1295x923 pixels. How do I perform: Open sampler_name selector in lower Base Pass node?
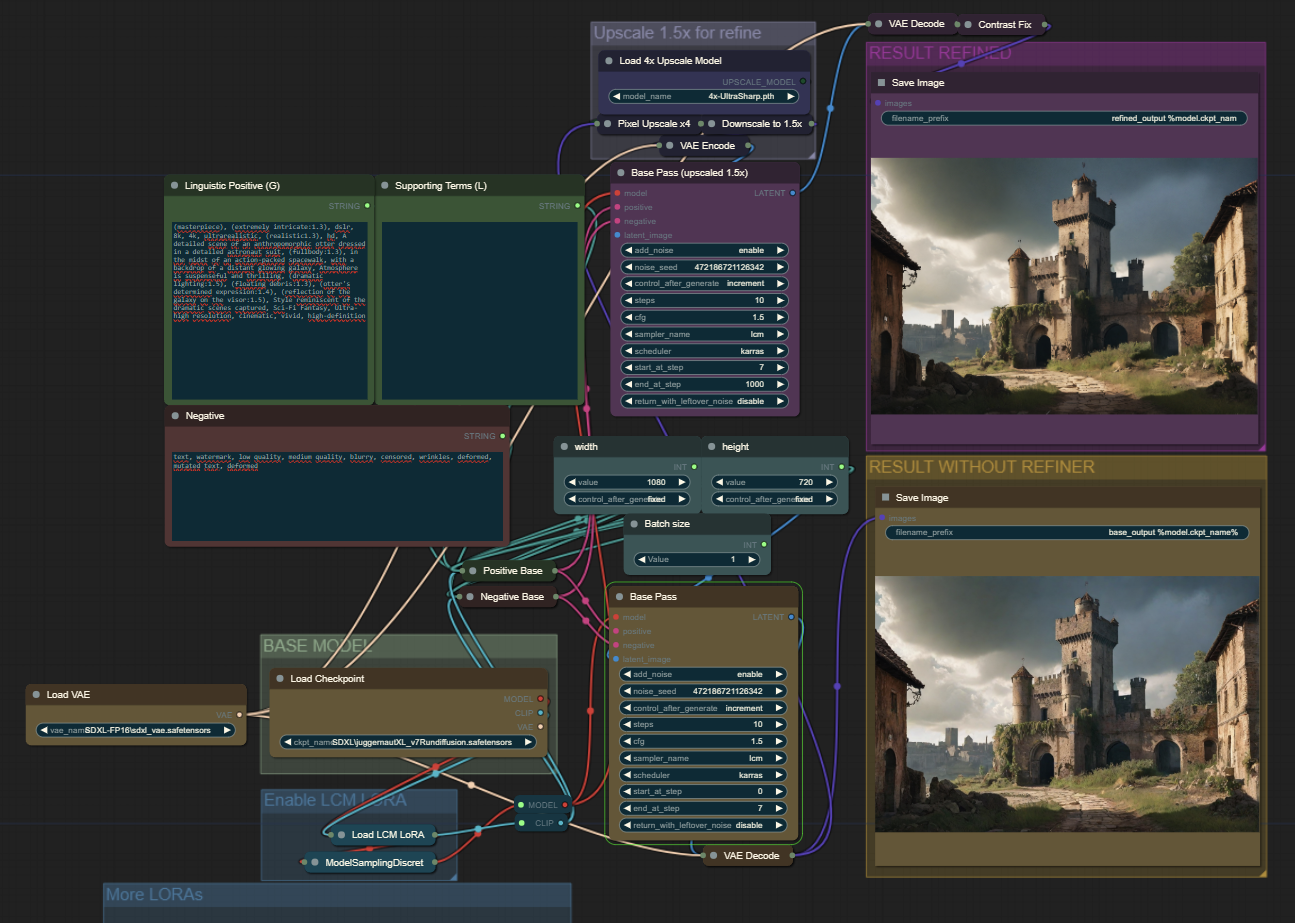[703, 758]
